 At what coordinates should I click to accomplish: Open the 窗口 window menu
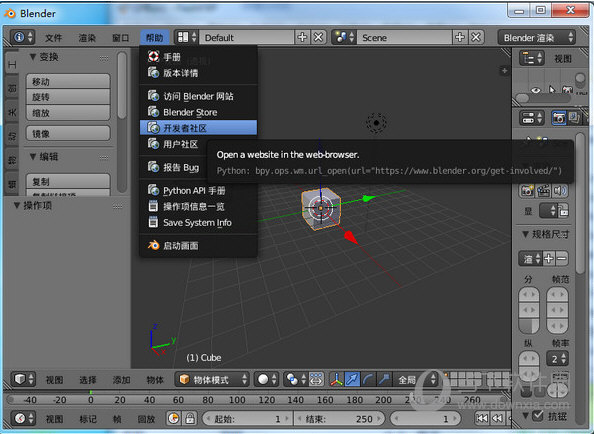[x=121, y=37]
